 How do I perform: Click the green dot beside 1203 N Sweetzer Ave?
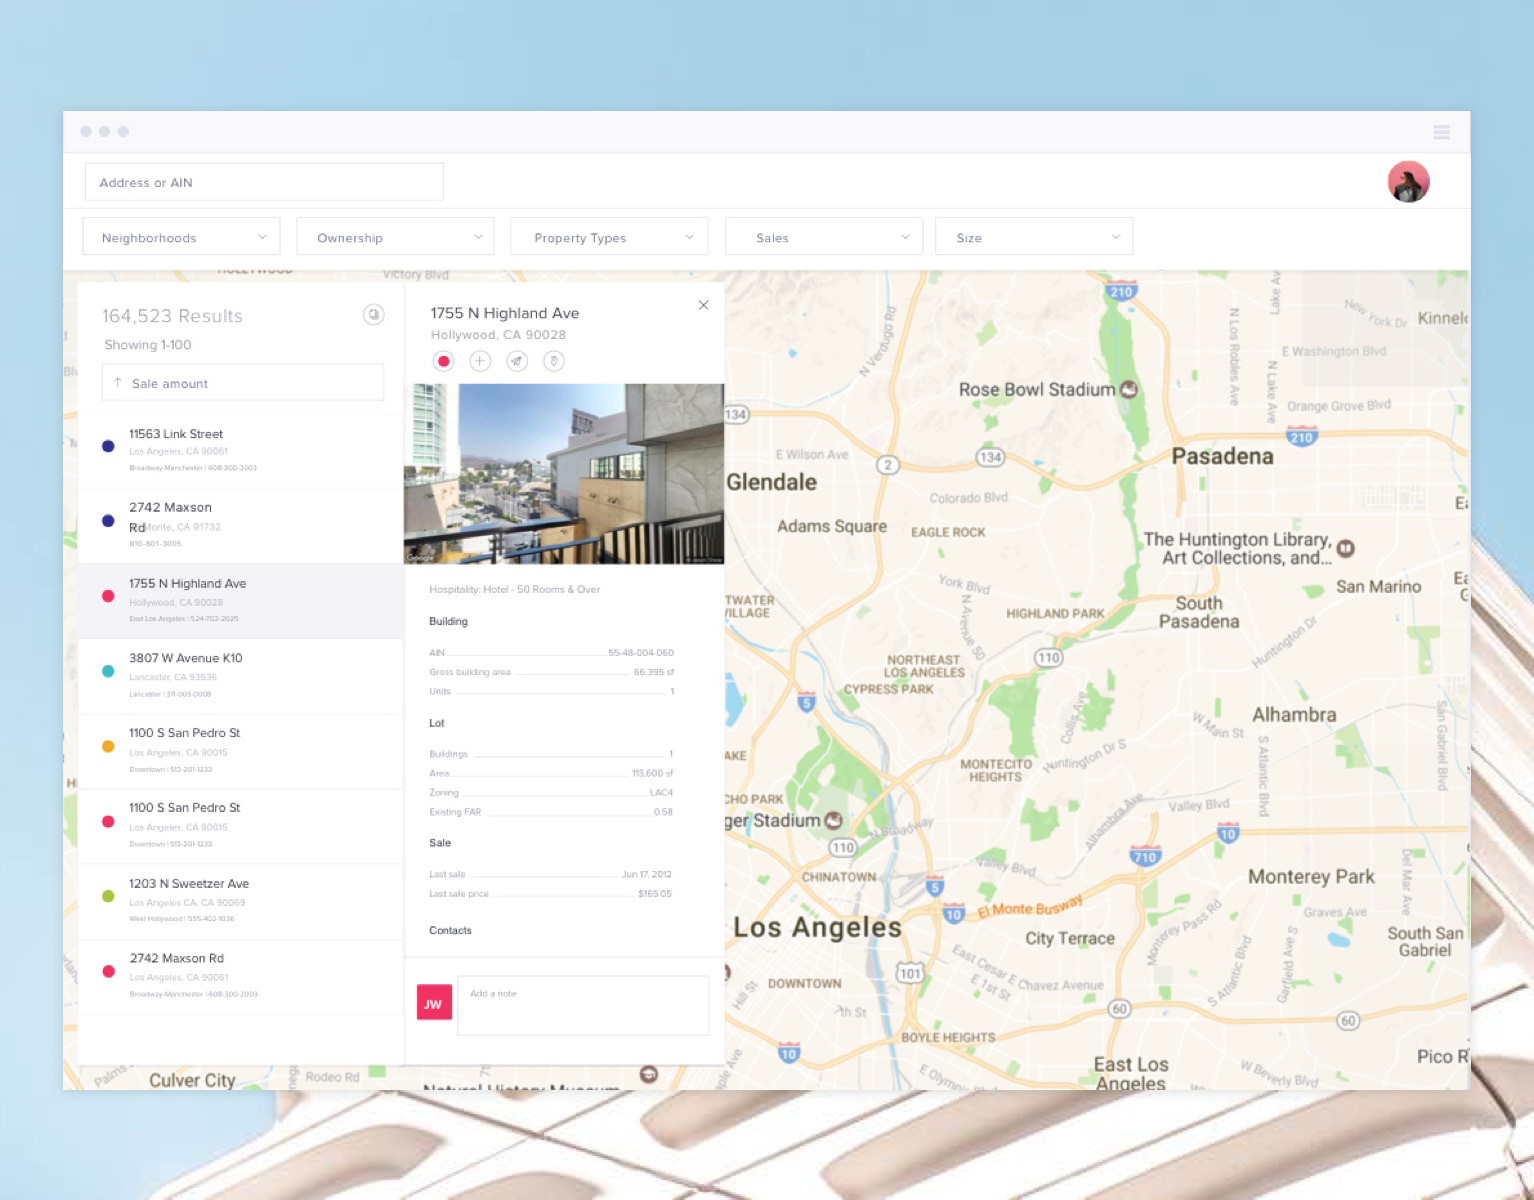[x=108, y=896]
